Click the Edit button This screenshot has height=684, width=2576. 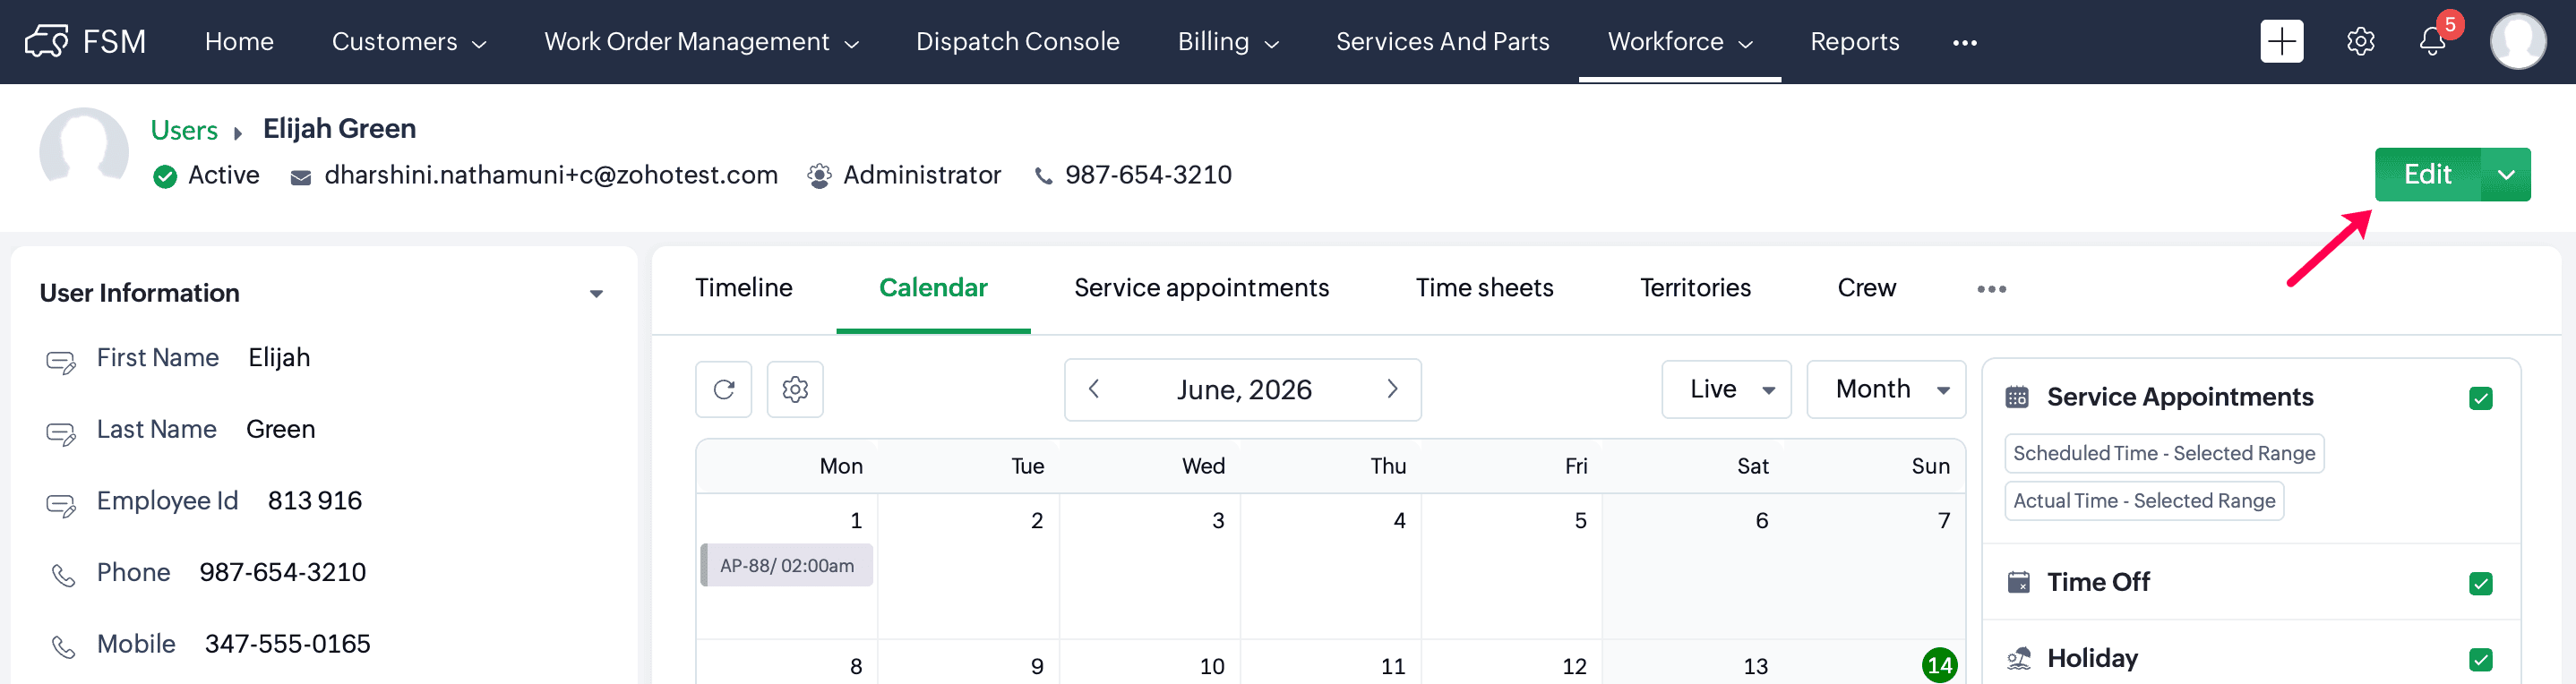tap(2427, 174)
